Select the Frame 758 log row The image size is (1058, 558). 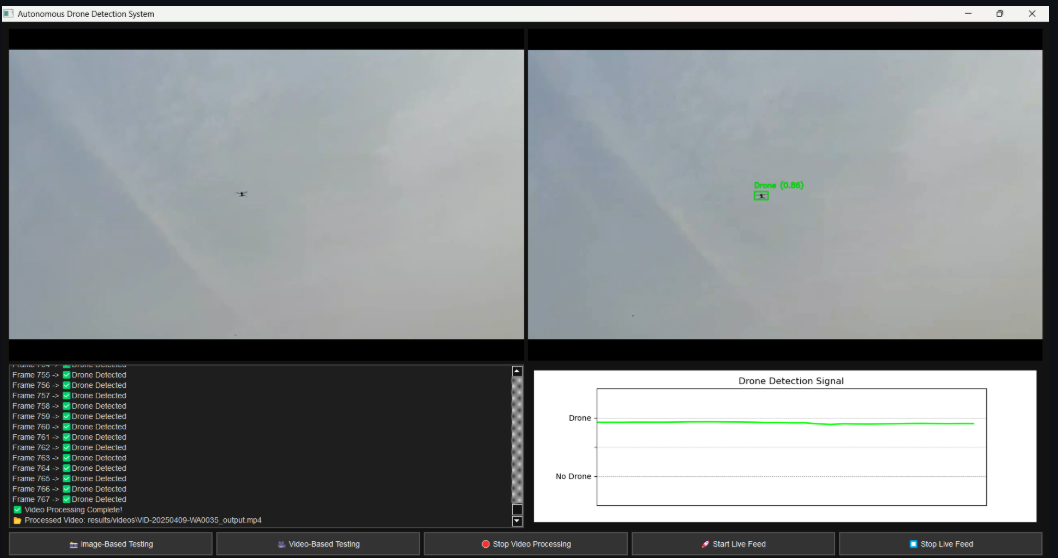pyautogui.click(x=69, y=406)
